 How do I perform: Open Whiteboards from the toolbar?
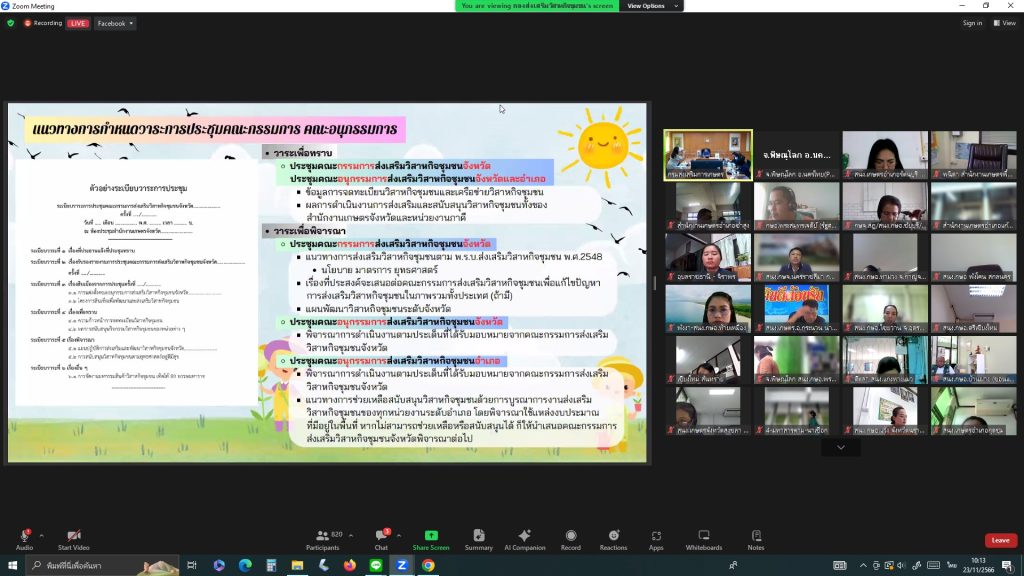[703, 538]
